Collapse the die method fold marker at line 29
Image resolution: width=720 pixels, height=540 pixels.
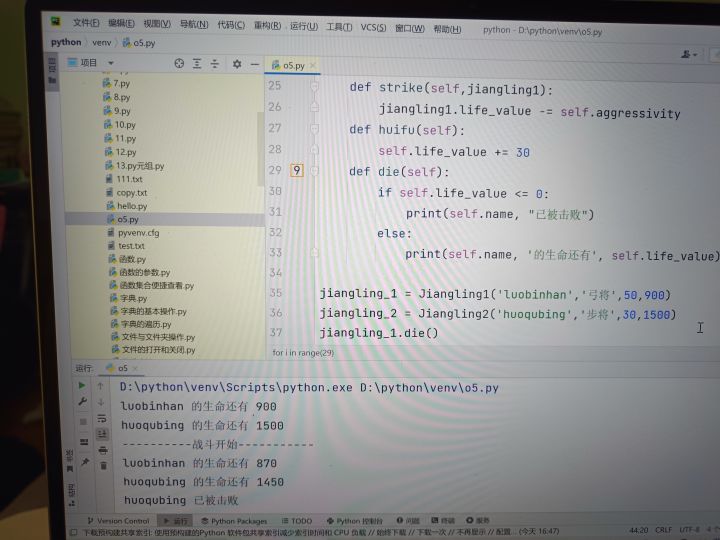[x=314, y=171]
